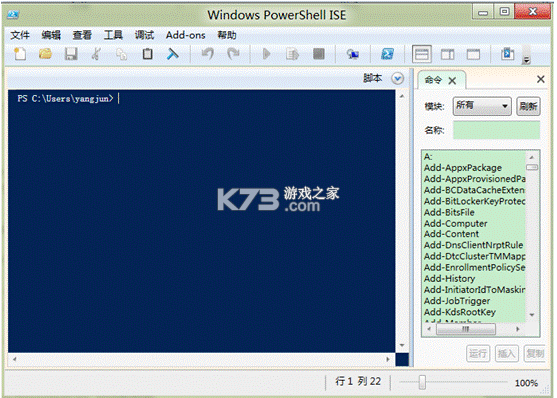The height and width of the screenshot is (398, 557).
Task: Show the script pane maximized layout
Action: point(473,54)
